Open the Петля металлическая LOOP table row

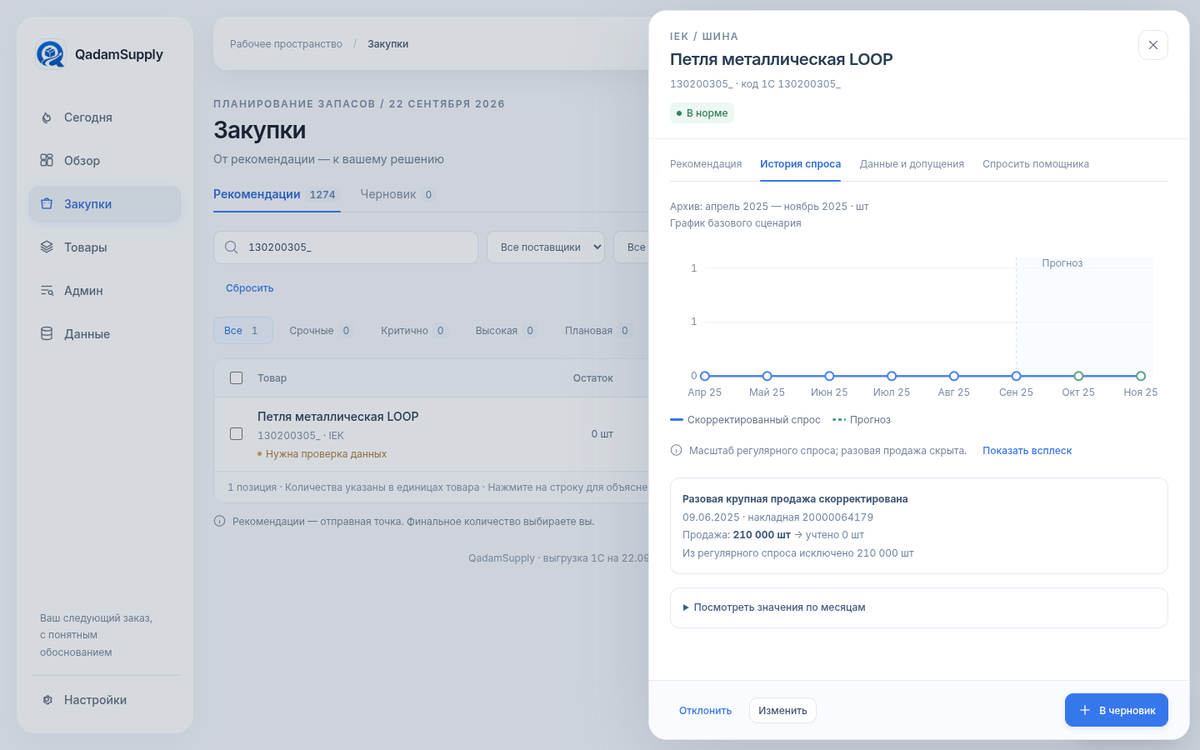coord(432,434)
